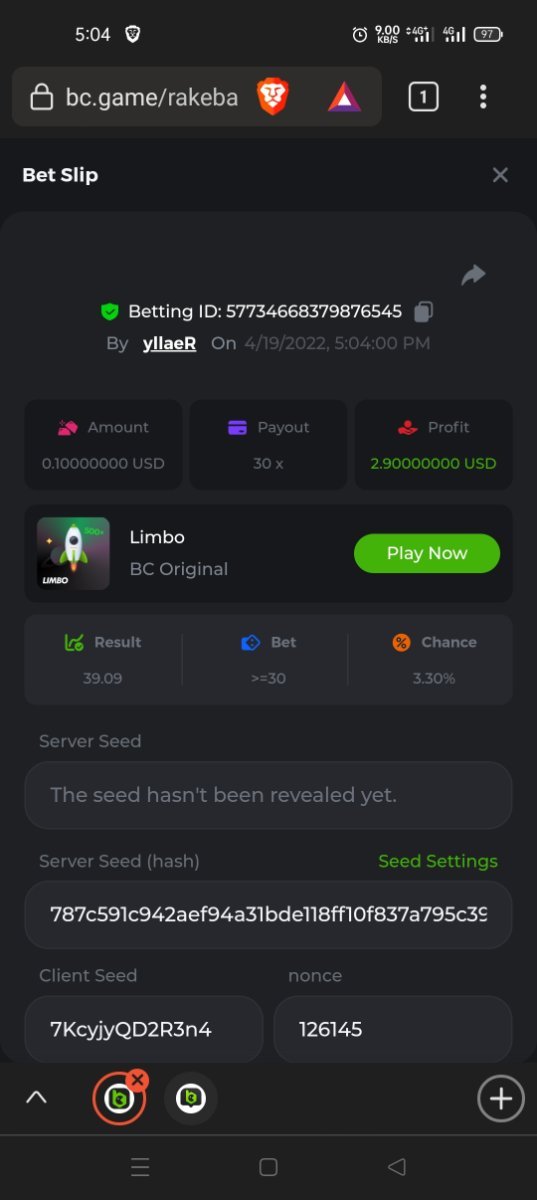Tap the Brave Rewards triangle icon
The image size is (537, 1200).
pyautogui.click(x=344, y=97)
